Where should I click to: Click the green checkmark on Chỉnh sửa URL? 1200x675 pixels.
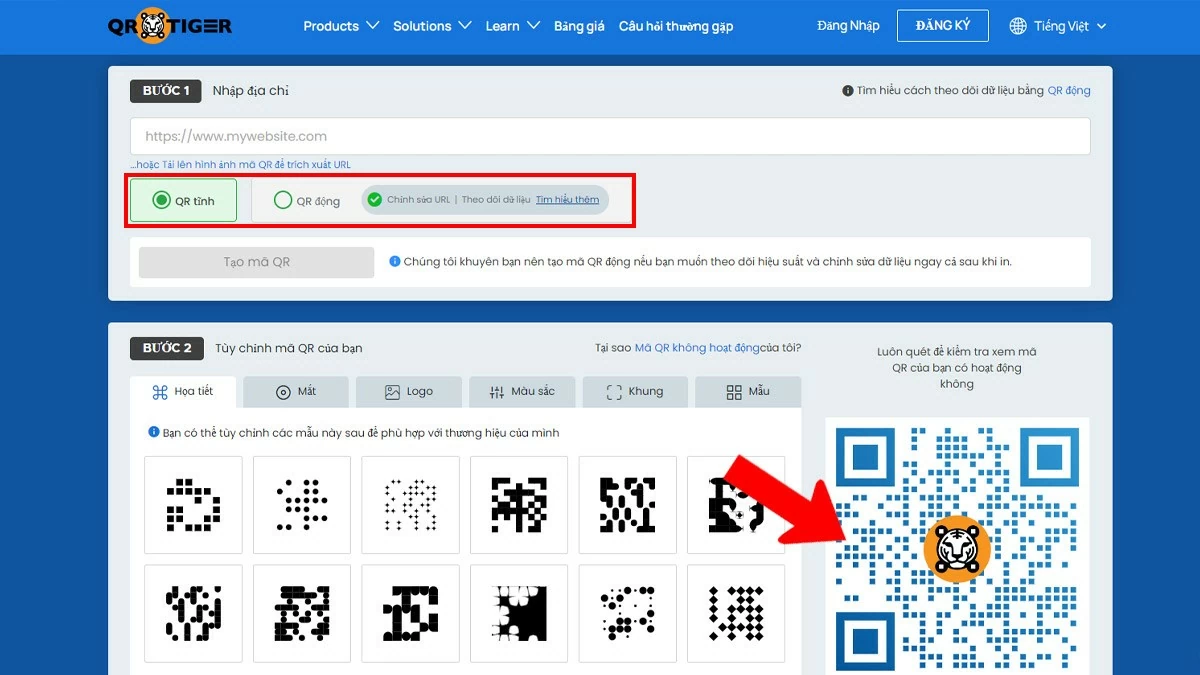click(x=374, y=199)
